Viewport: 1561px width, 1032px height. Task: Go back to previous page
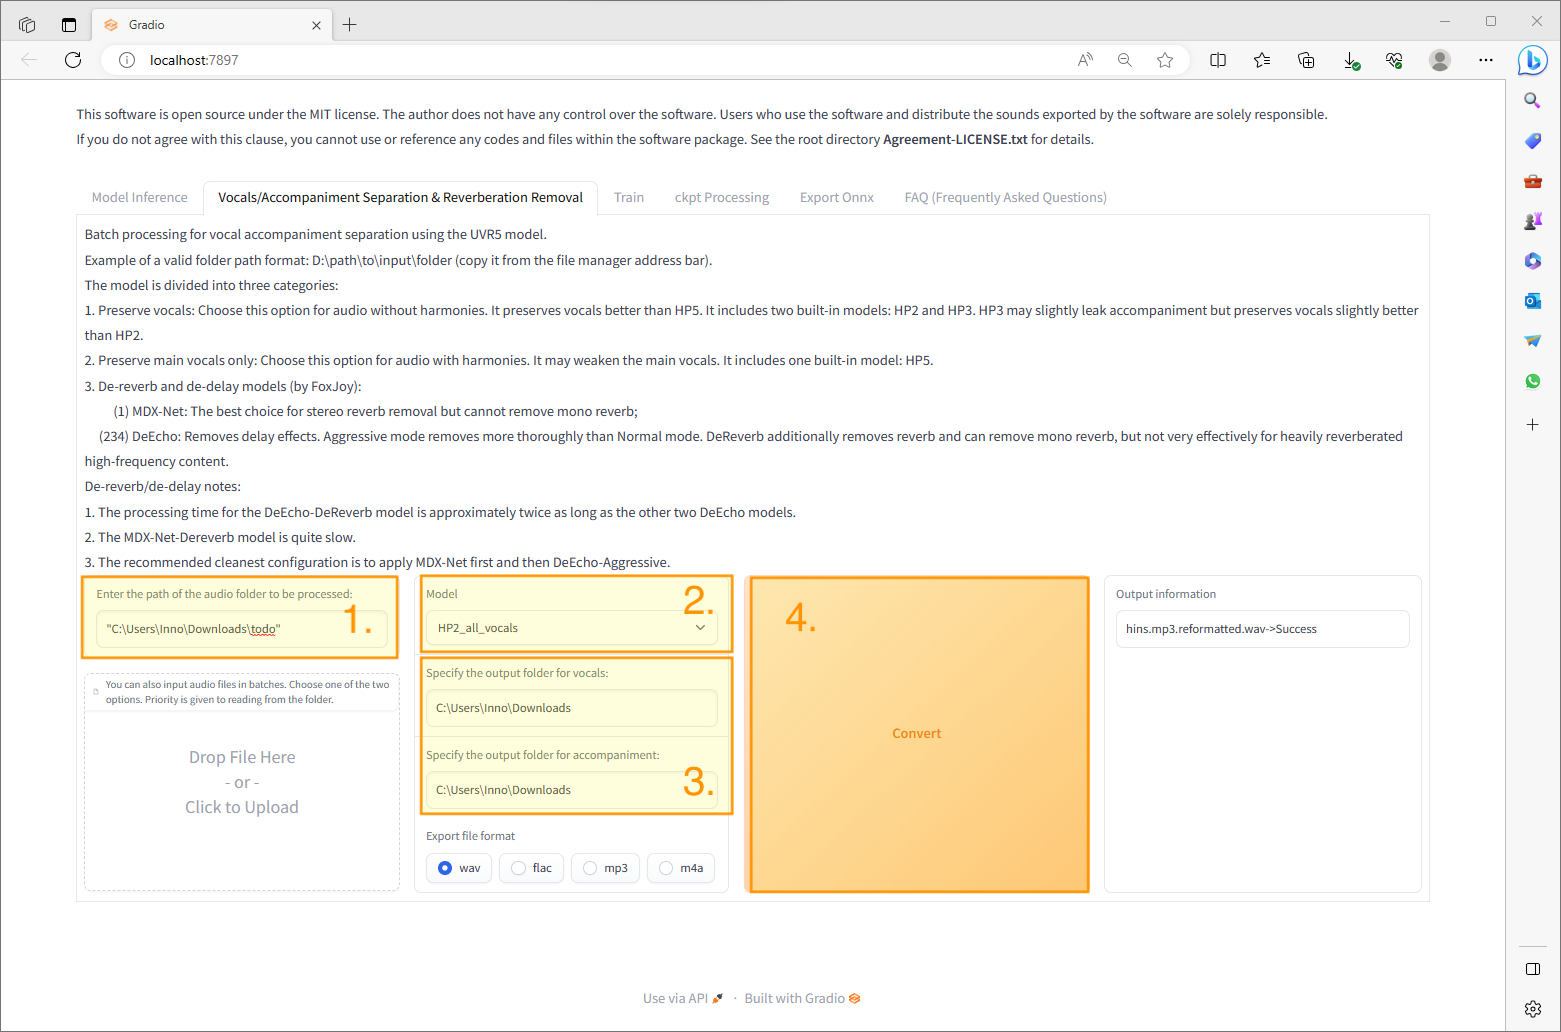click(29, 60)
